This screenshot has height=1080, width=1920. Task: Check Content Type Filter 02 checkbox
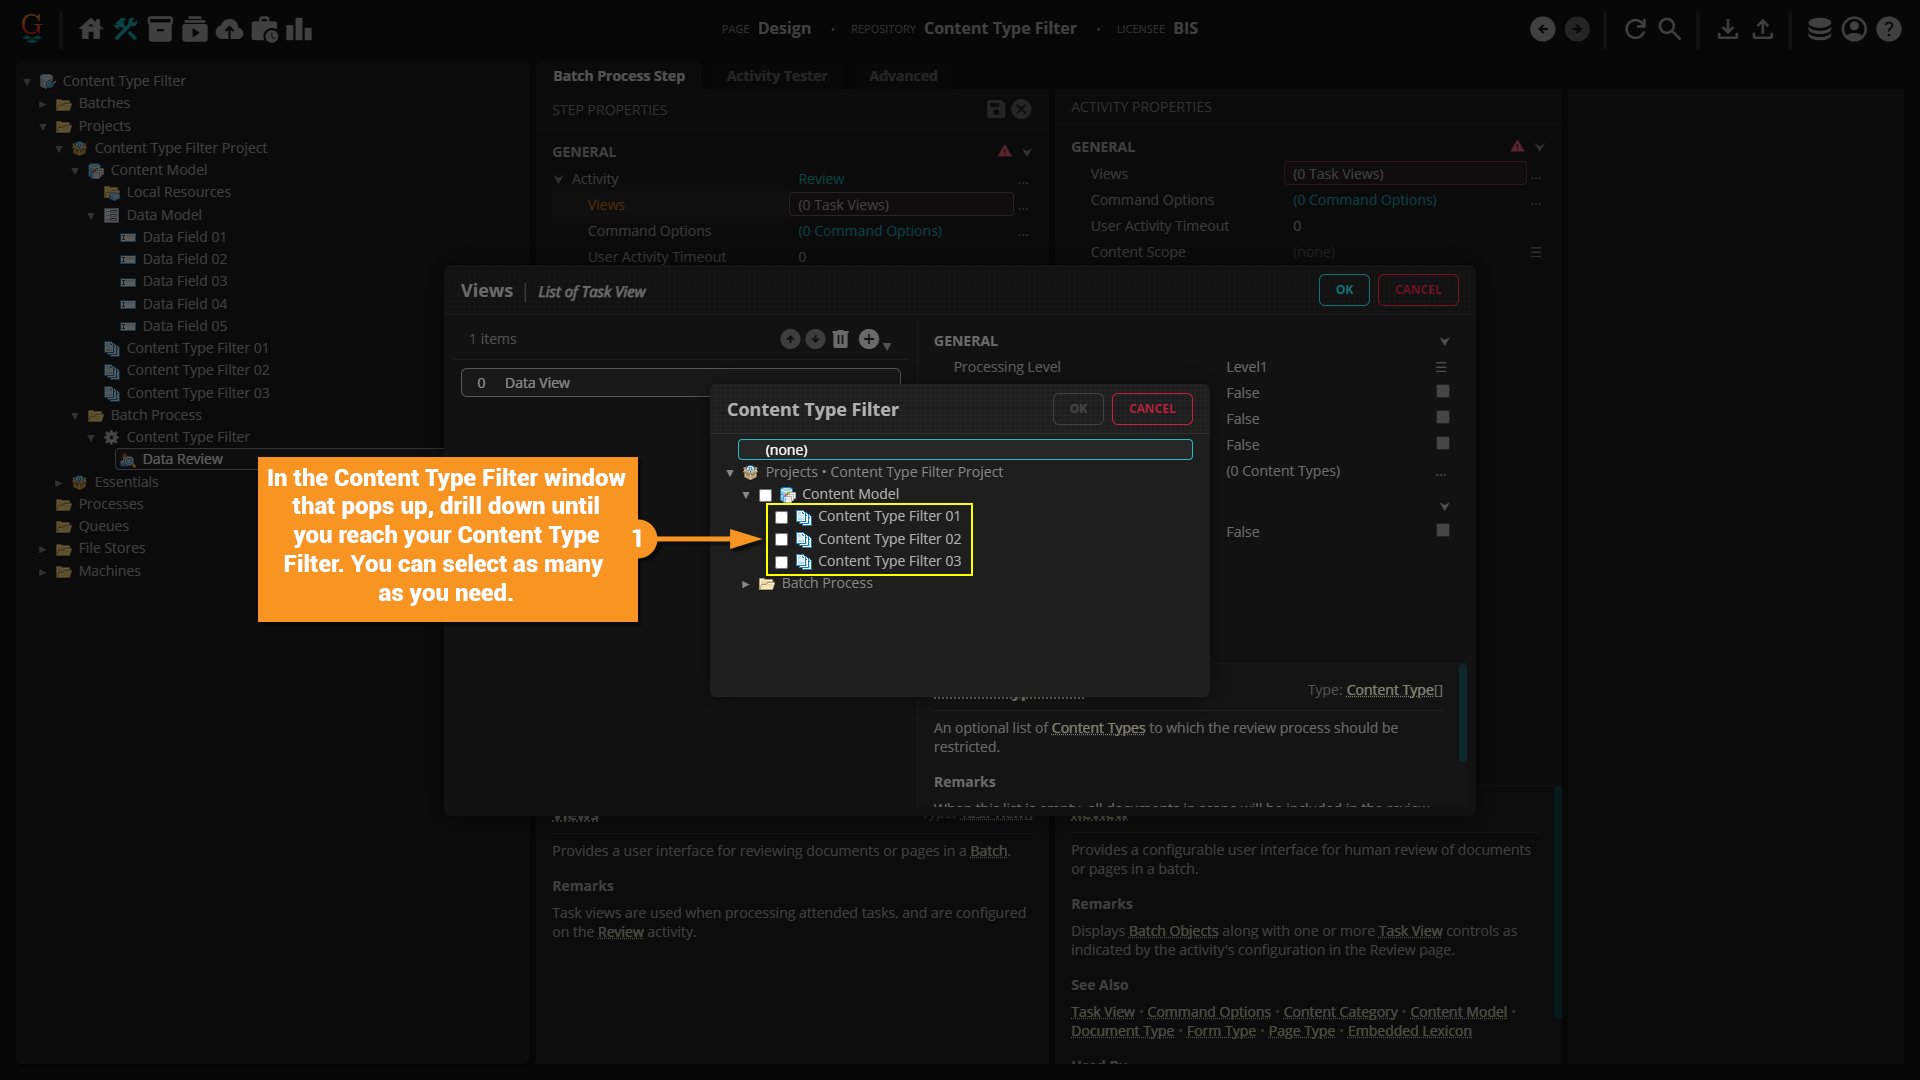click(782, 540)
